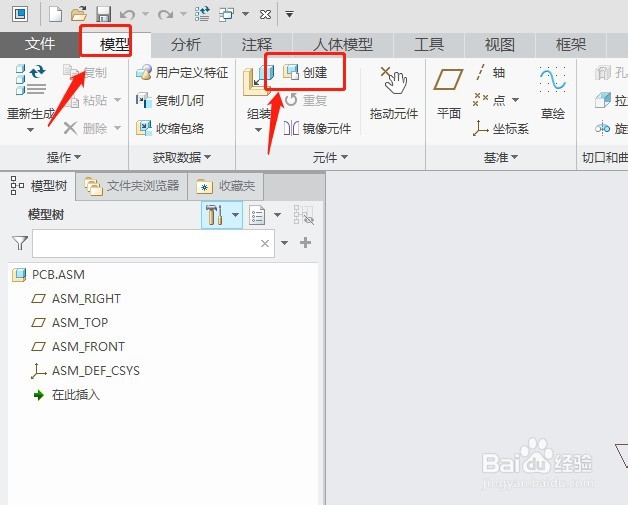
Task: Open the Undo history dropdown arrow
Action: pos(146,14)
